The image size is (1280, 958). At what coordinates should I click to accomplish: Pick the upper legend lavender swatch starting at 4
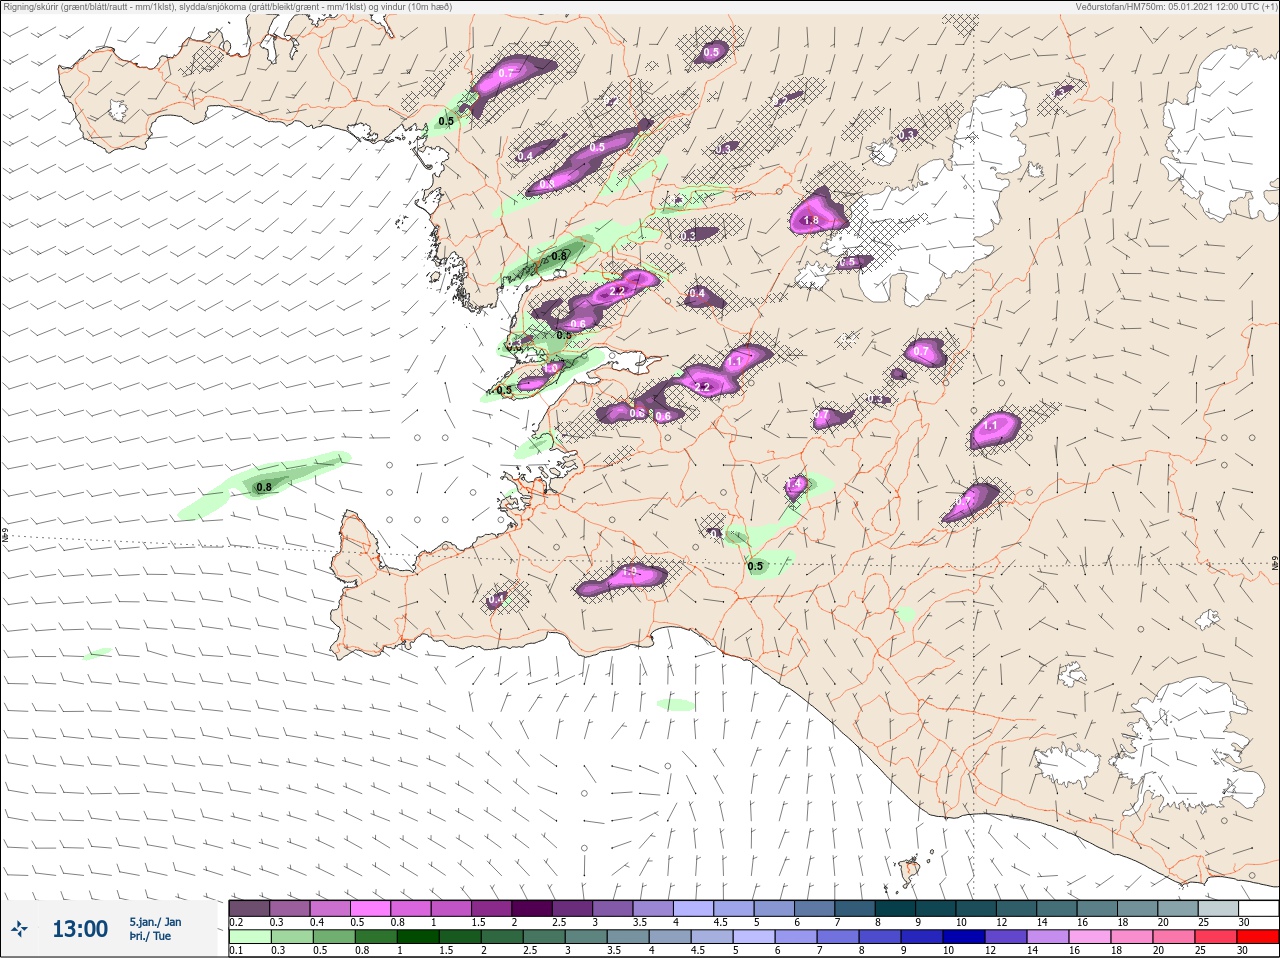coord(694,908)
